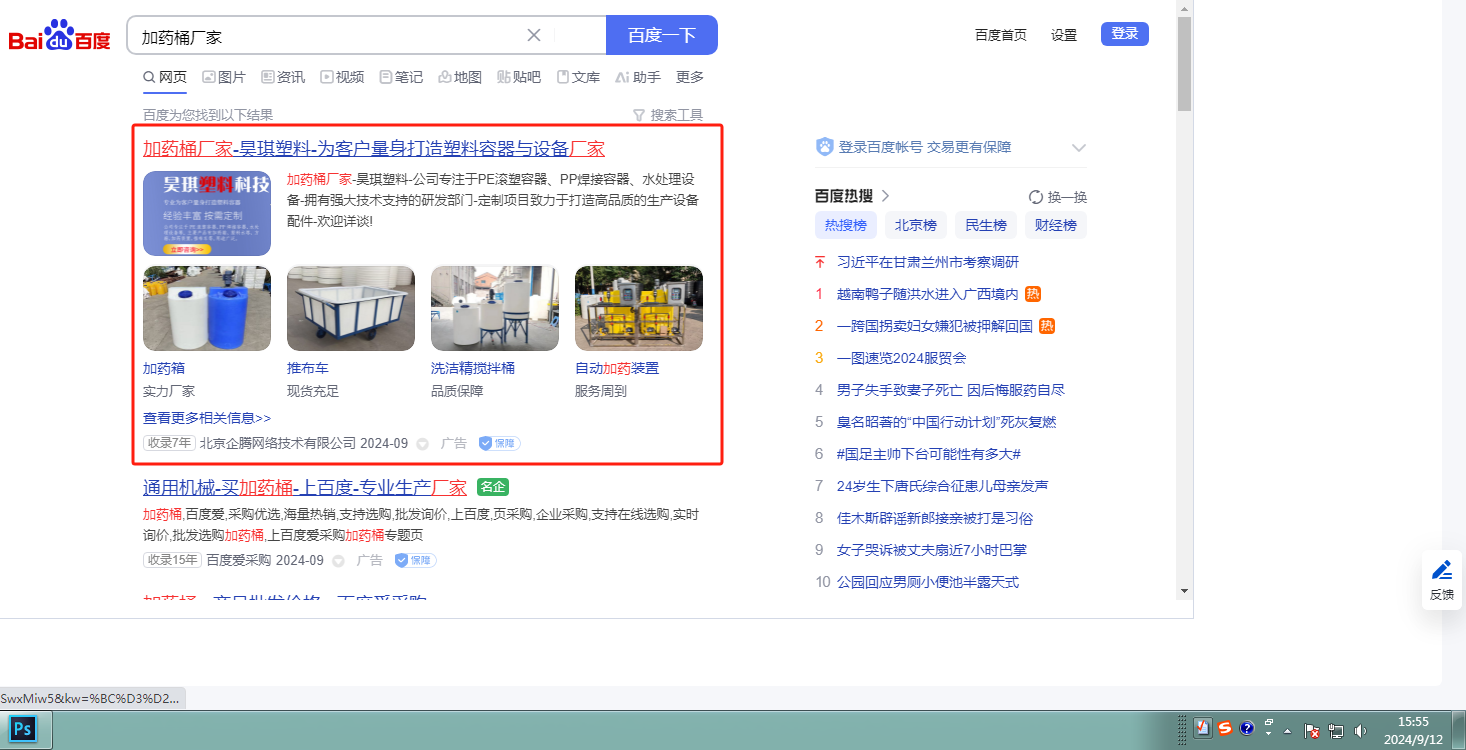Open the 反馈 feedback button
The height and width of the screenshot is (750, 1466).
point(1442,581)
